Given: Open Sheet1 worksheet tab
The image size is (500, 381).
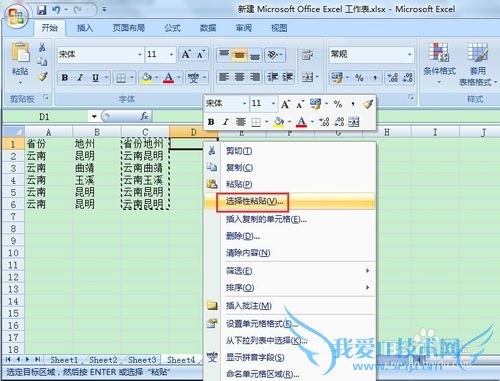Looking at the screenshot, I should tap(64, 360).
